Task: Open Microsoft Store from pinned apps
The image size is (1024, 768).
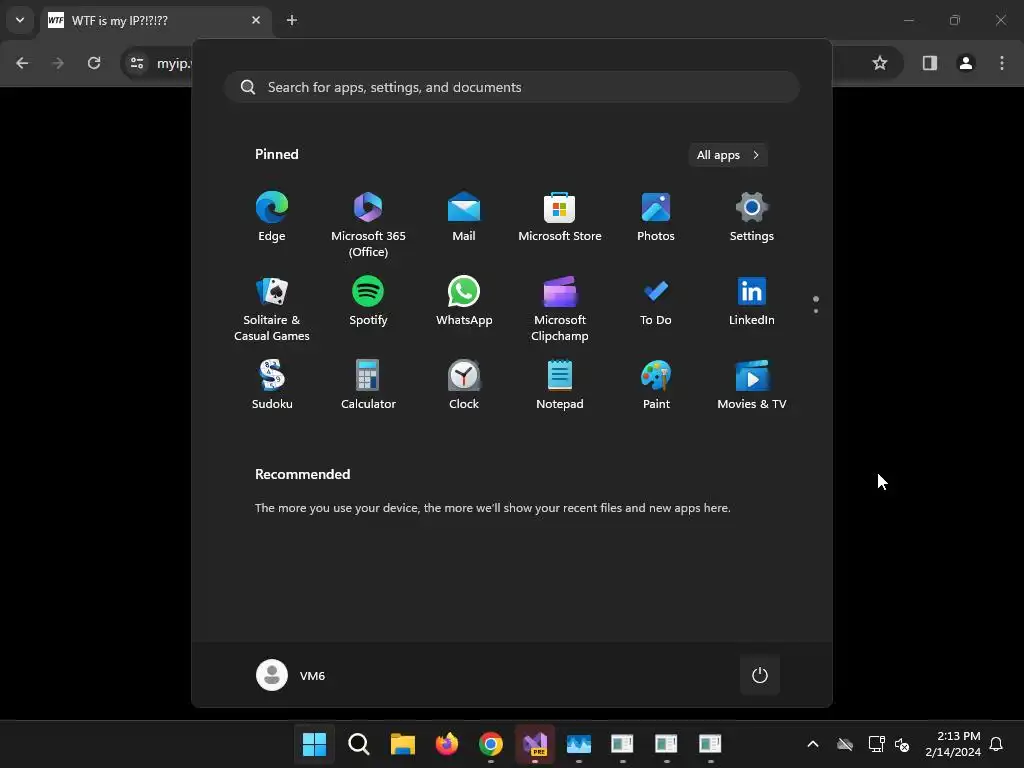Action: 560,217
